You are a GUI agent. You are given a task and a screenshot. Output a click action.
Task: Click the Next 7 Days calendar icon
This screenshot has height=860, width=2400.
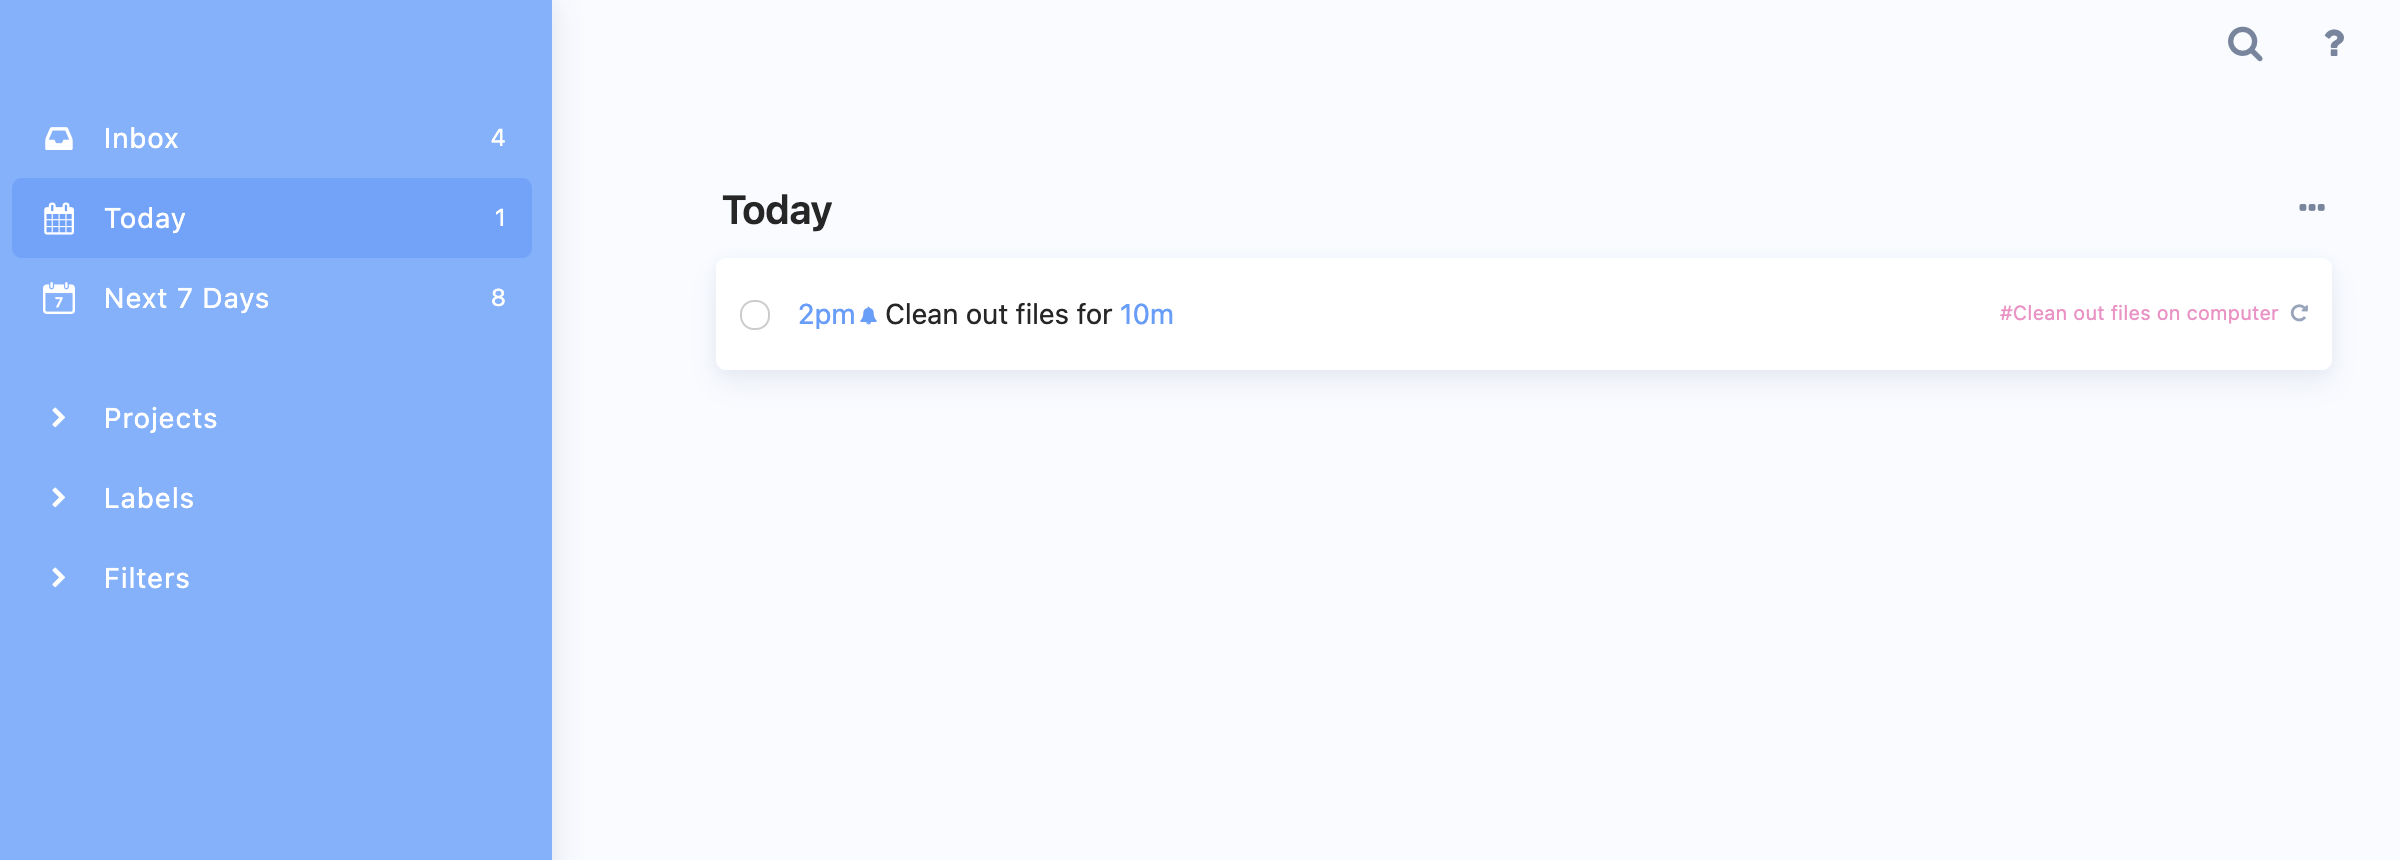[59, 298]
